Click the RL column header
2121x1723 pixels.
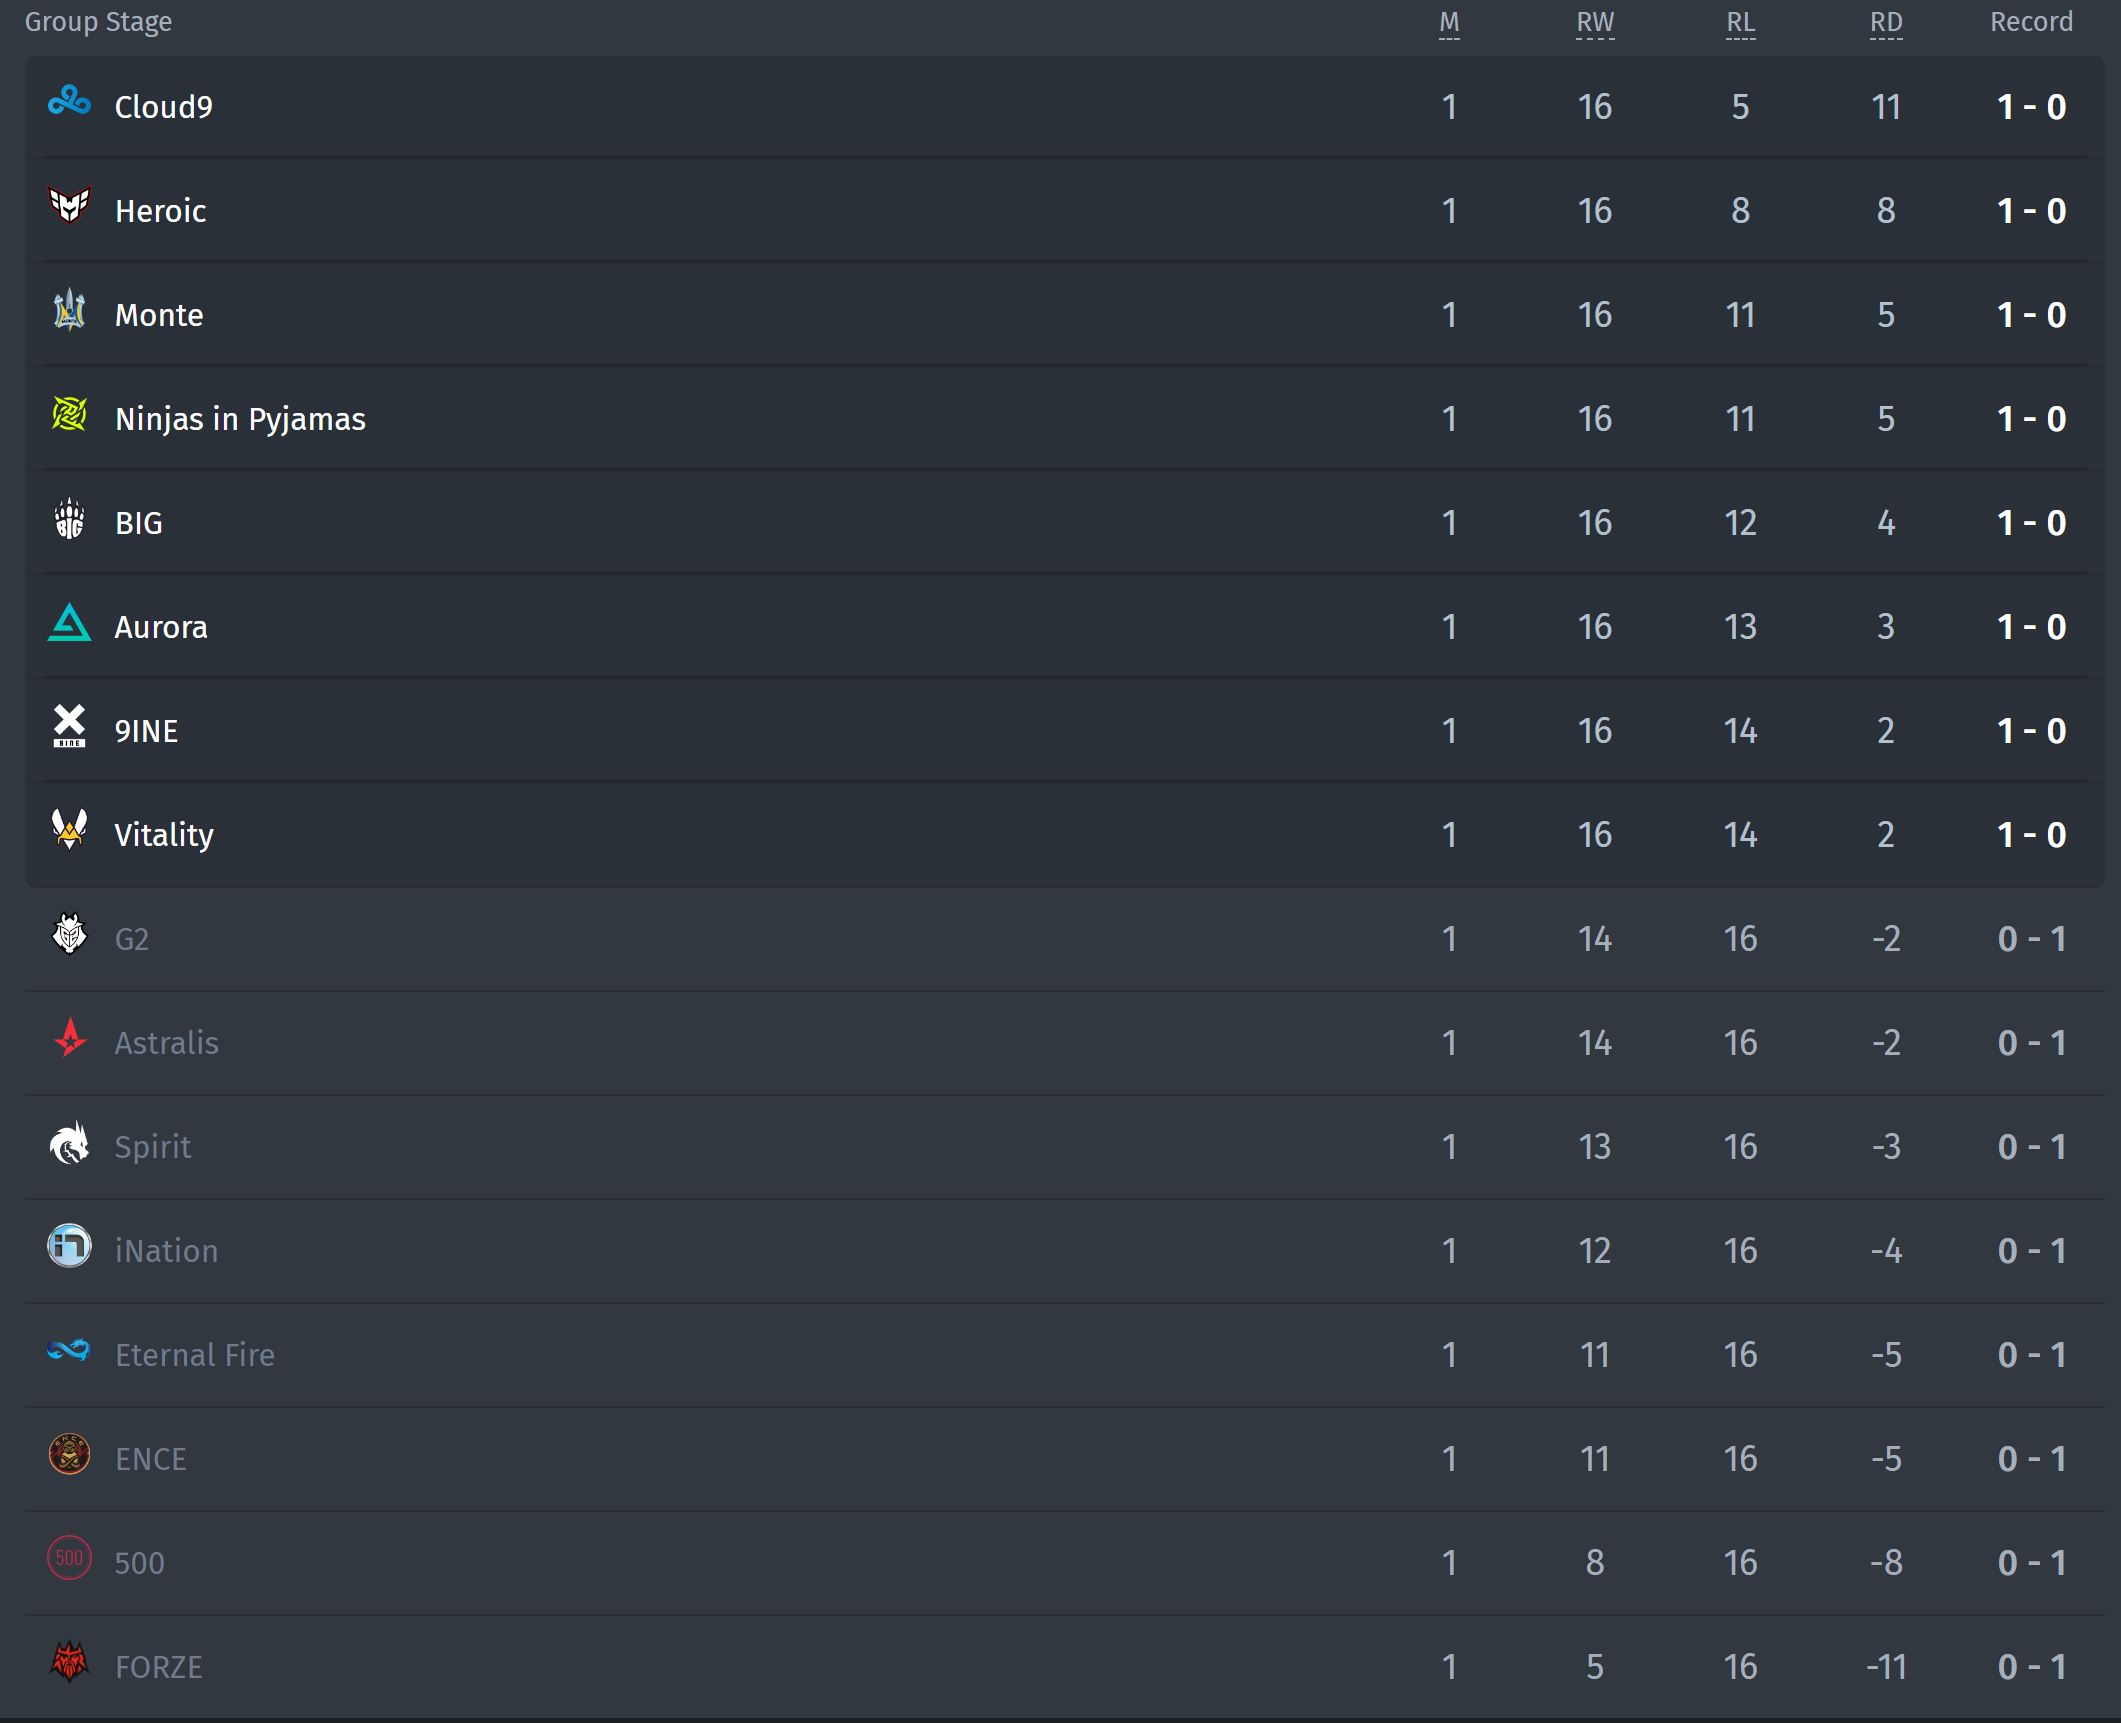coord(1740,23)
